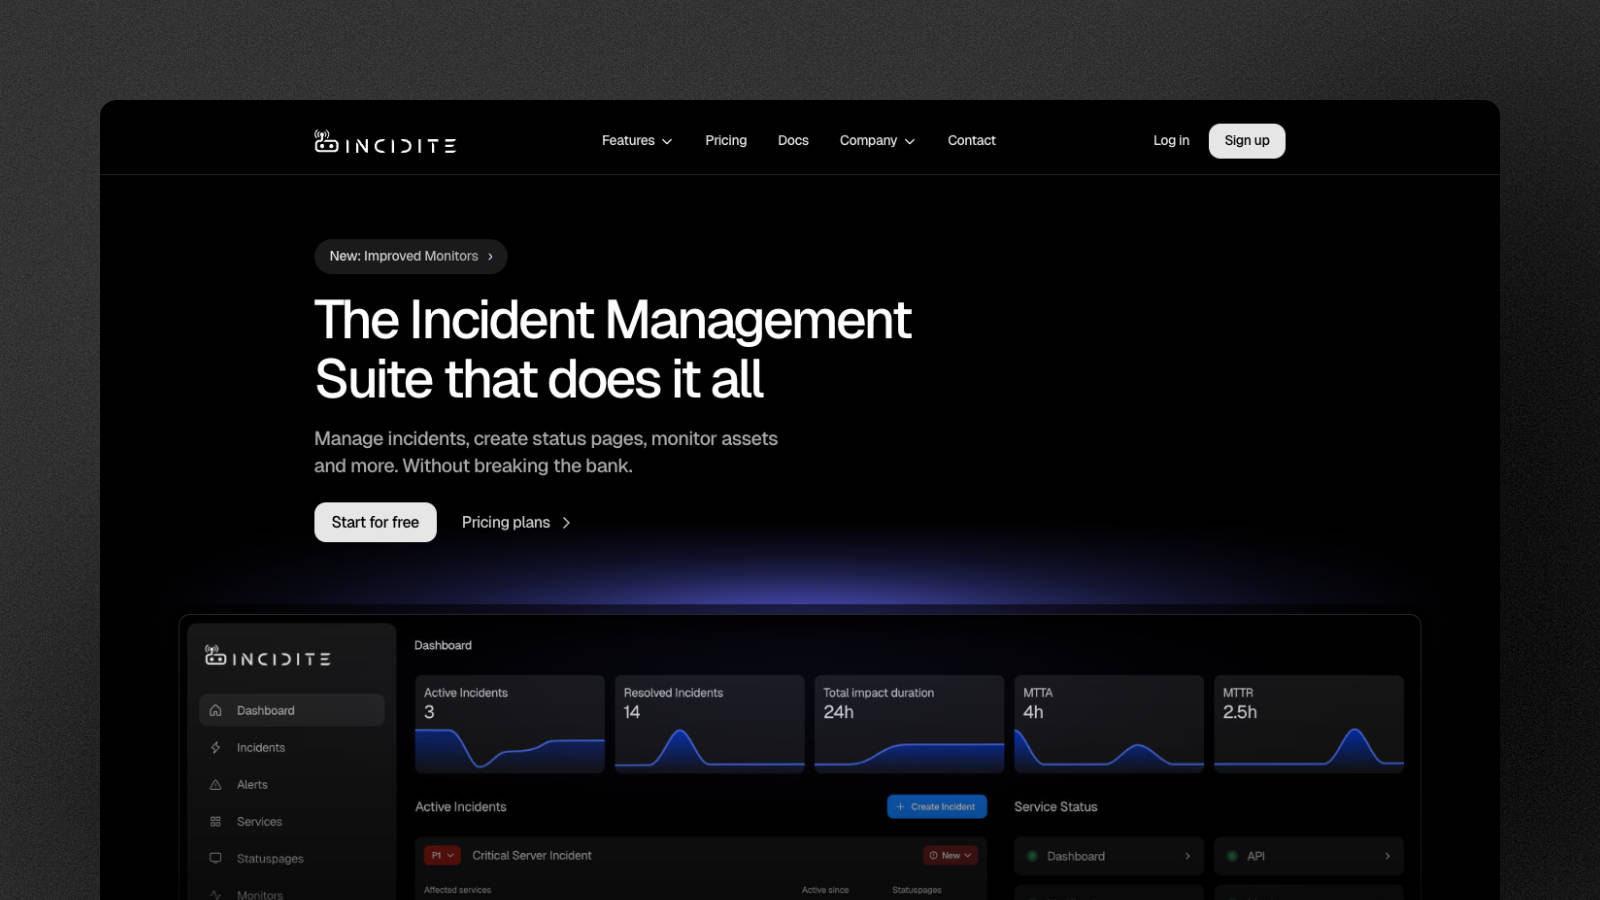Open Statuspages using the monitor icon
This screenshot has height=900, width=1600.
pos(215,858)
